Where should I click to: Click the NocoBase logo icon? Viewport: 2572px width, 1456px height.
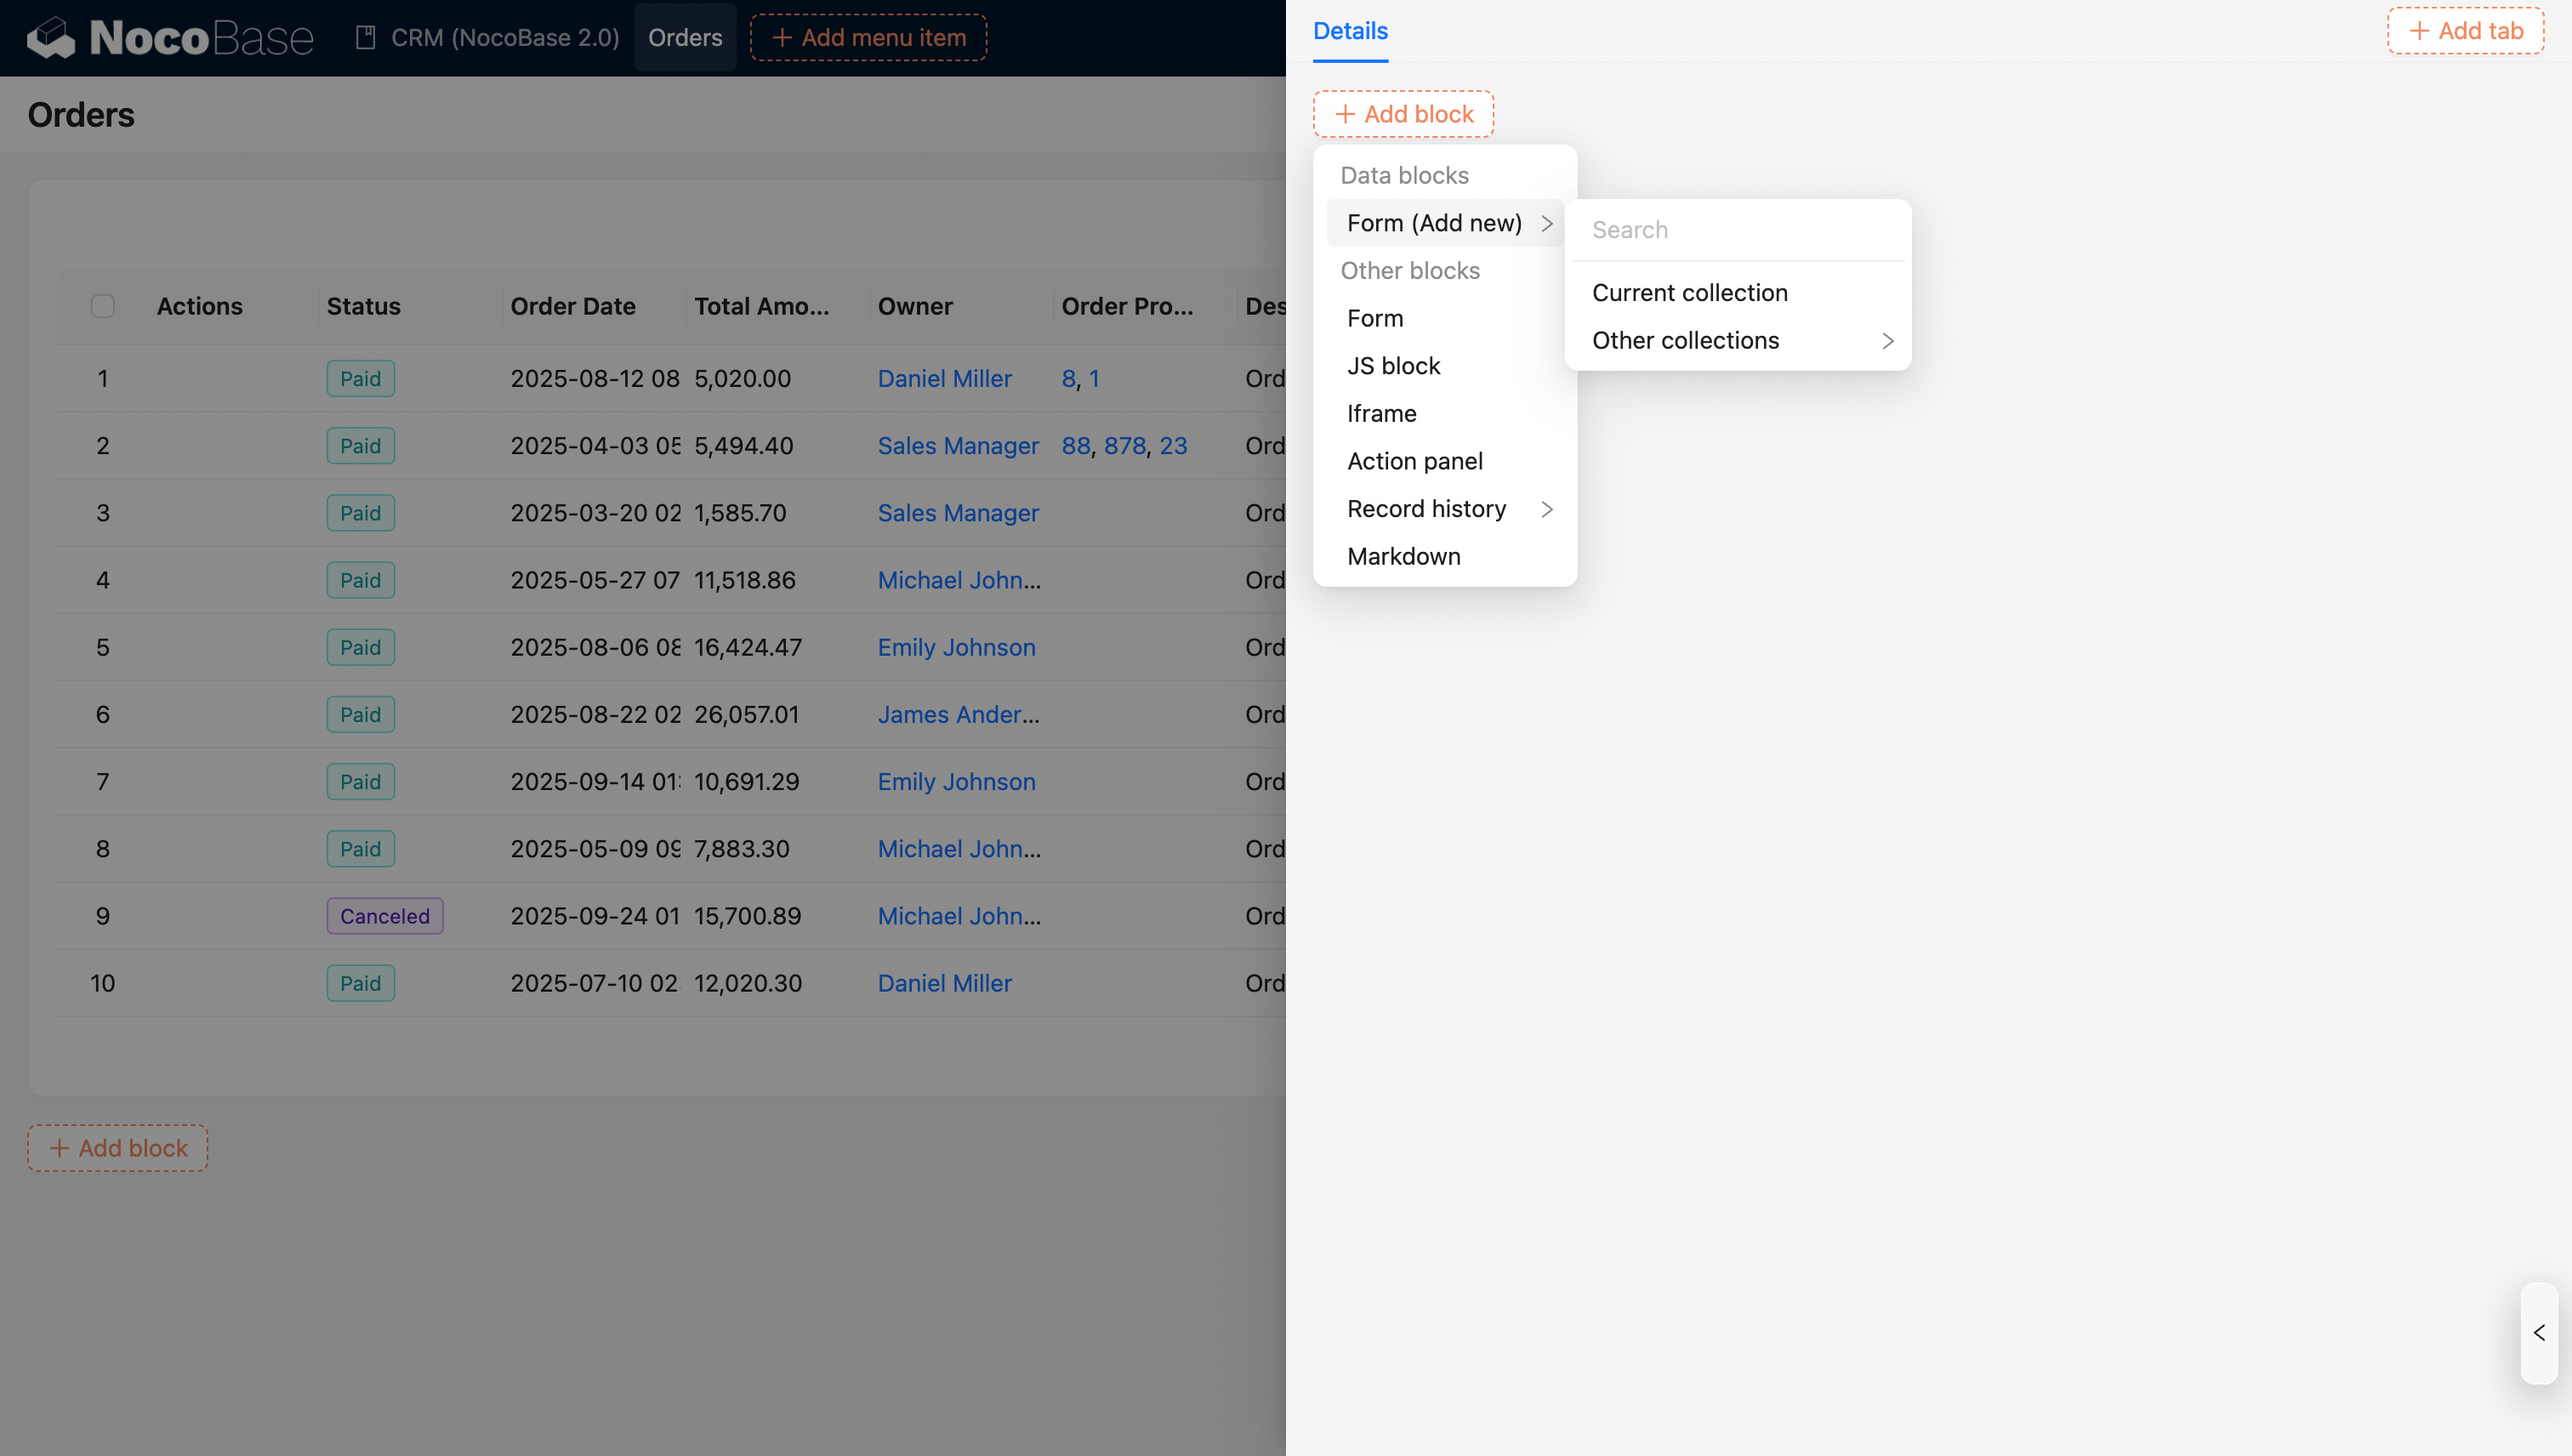(x=50, y=38)
